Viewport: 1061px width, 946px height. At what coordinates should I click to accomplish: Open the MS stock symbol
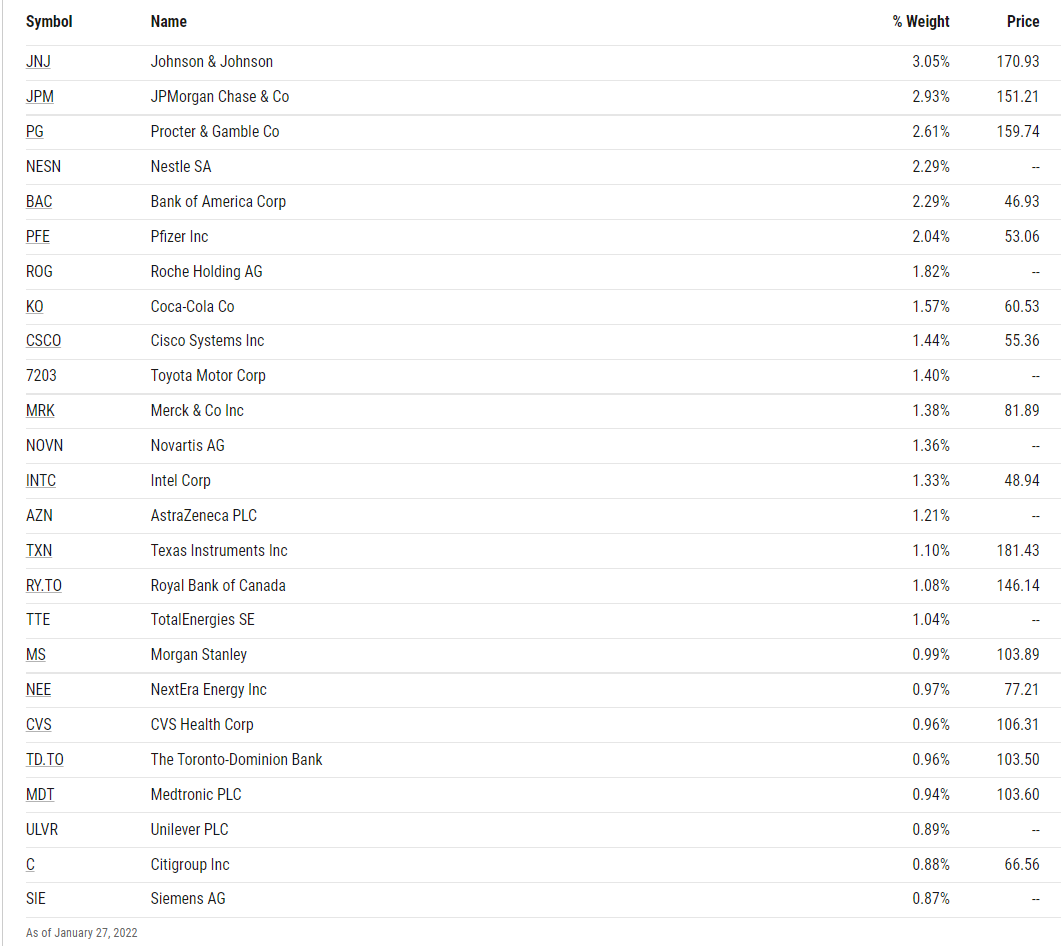click(36, 655)
